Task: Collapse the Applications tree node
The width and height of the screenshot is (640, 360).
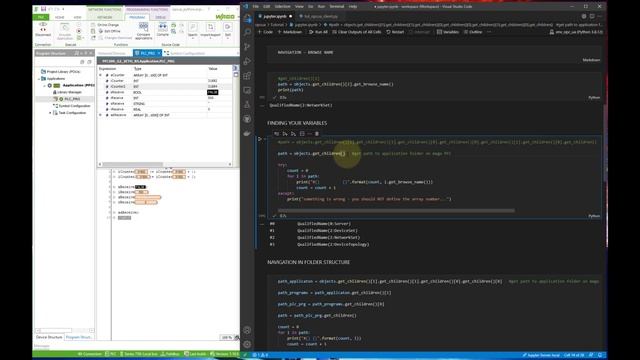Action: click(39, 78)
